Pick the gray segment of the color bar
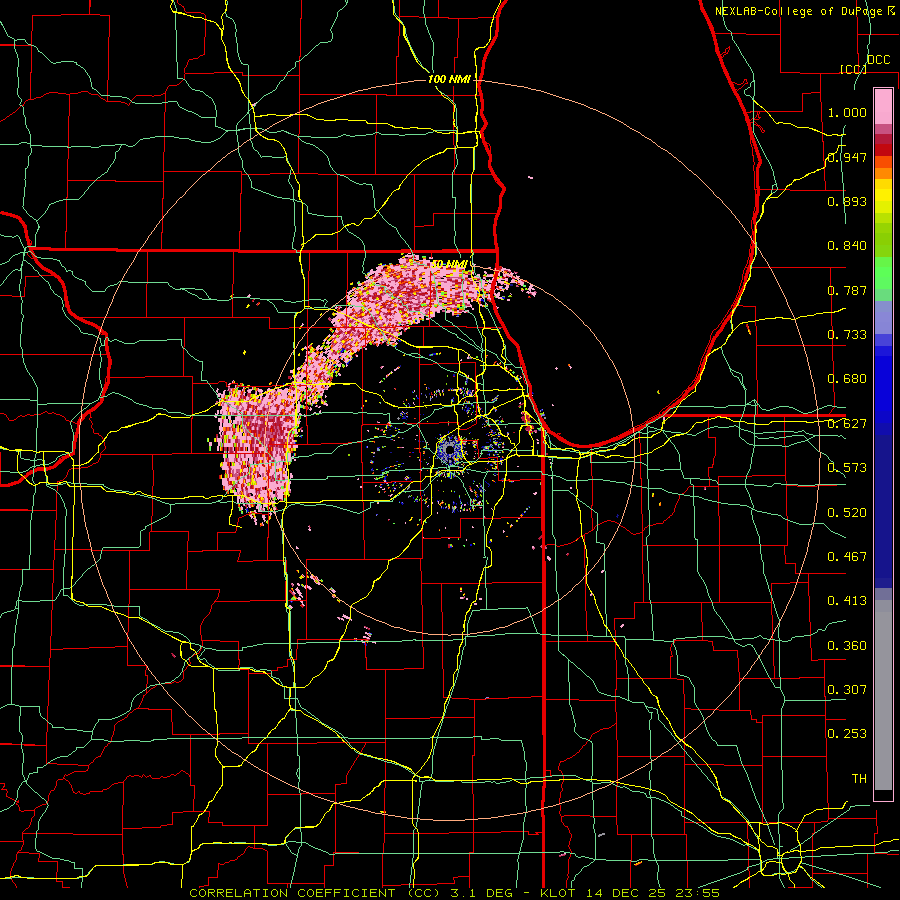The image size is (900, 900). tap(883, 695)
